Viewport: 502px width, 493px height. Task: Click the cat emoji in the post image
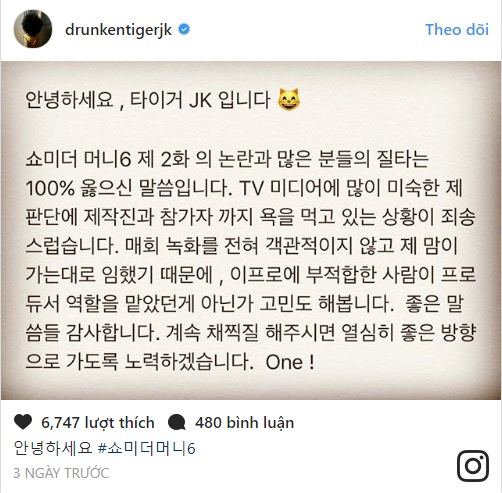289,100
